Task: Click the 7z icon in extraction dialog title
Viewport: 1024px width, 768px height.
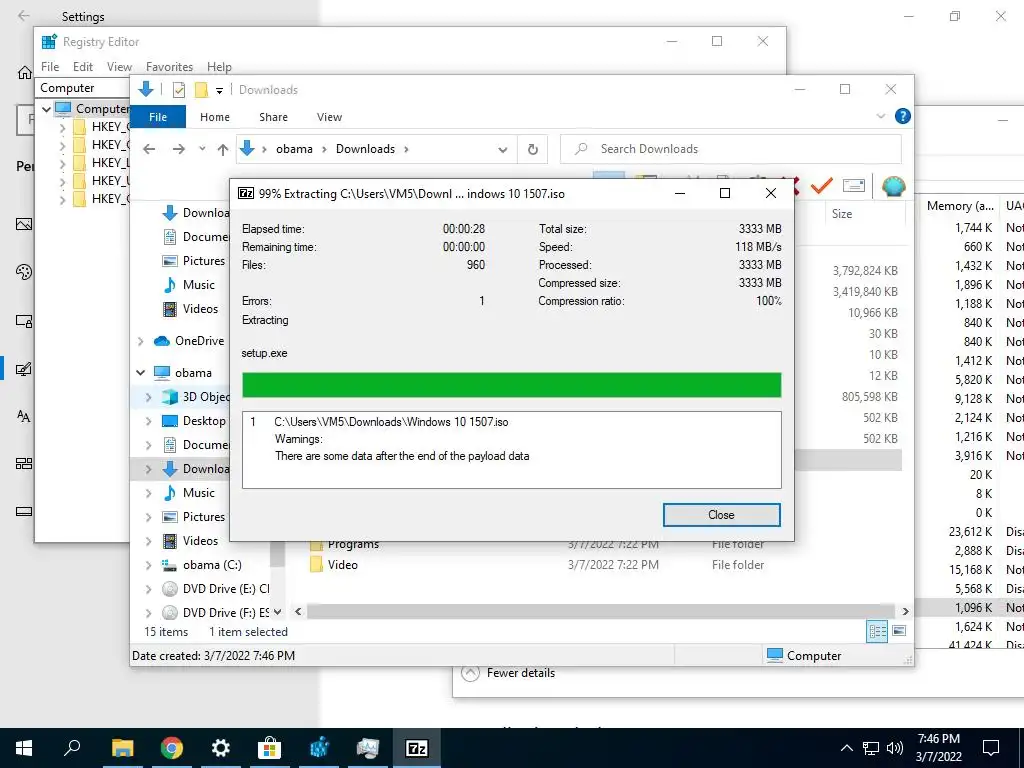Action: pyautogui.click(x=246, y=193)
